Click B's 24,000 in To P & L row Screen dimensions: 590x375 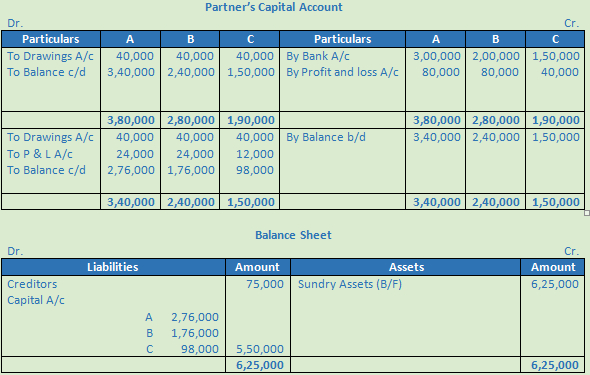tap(195, 153)
